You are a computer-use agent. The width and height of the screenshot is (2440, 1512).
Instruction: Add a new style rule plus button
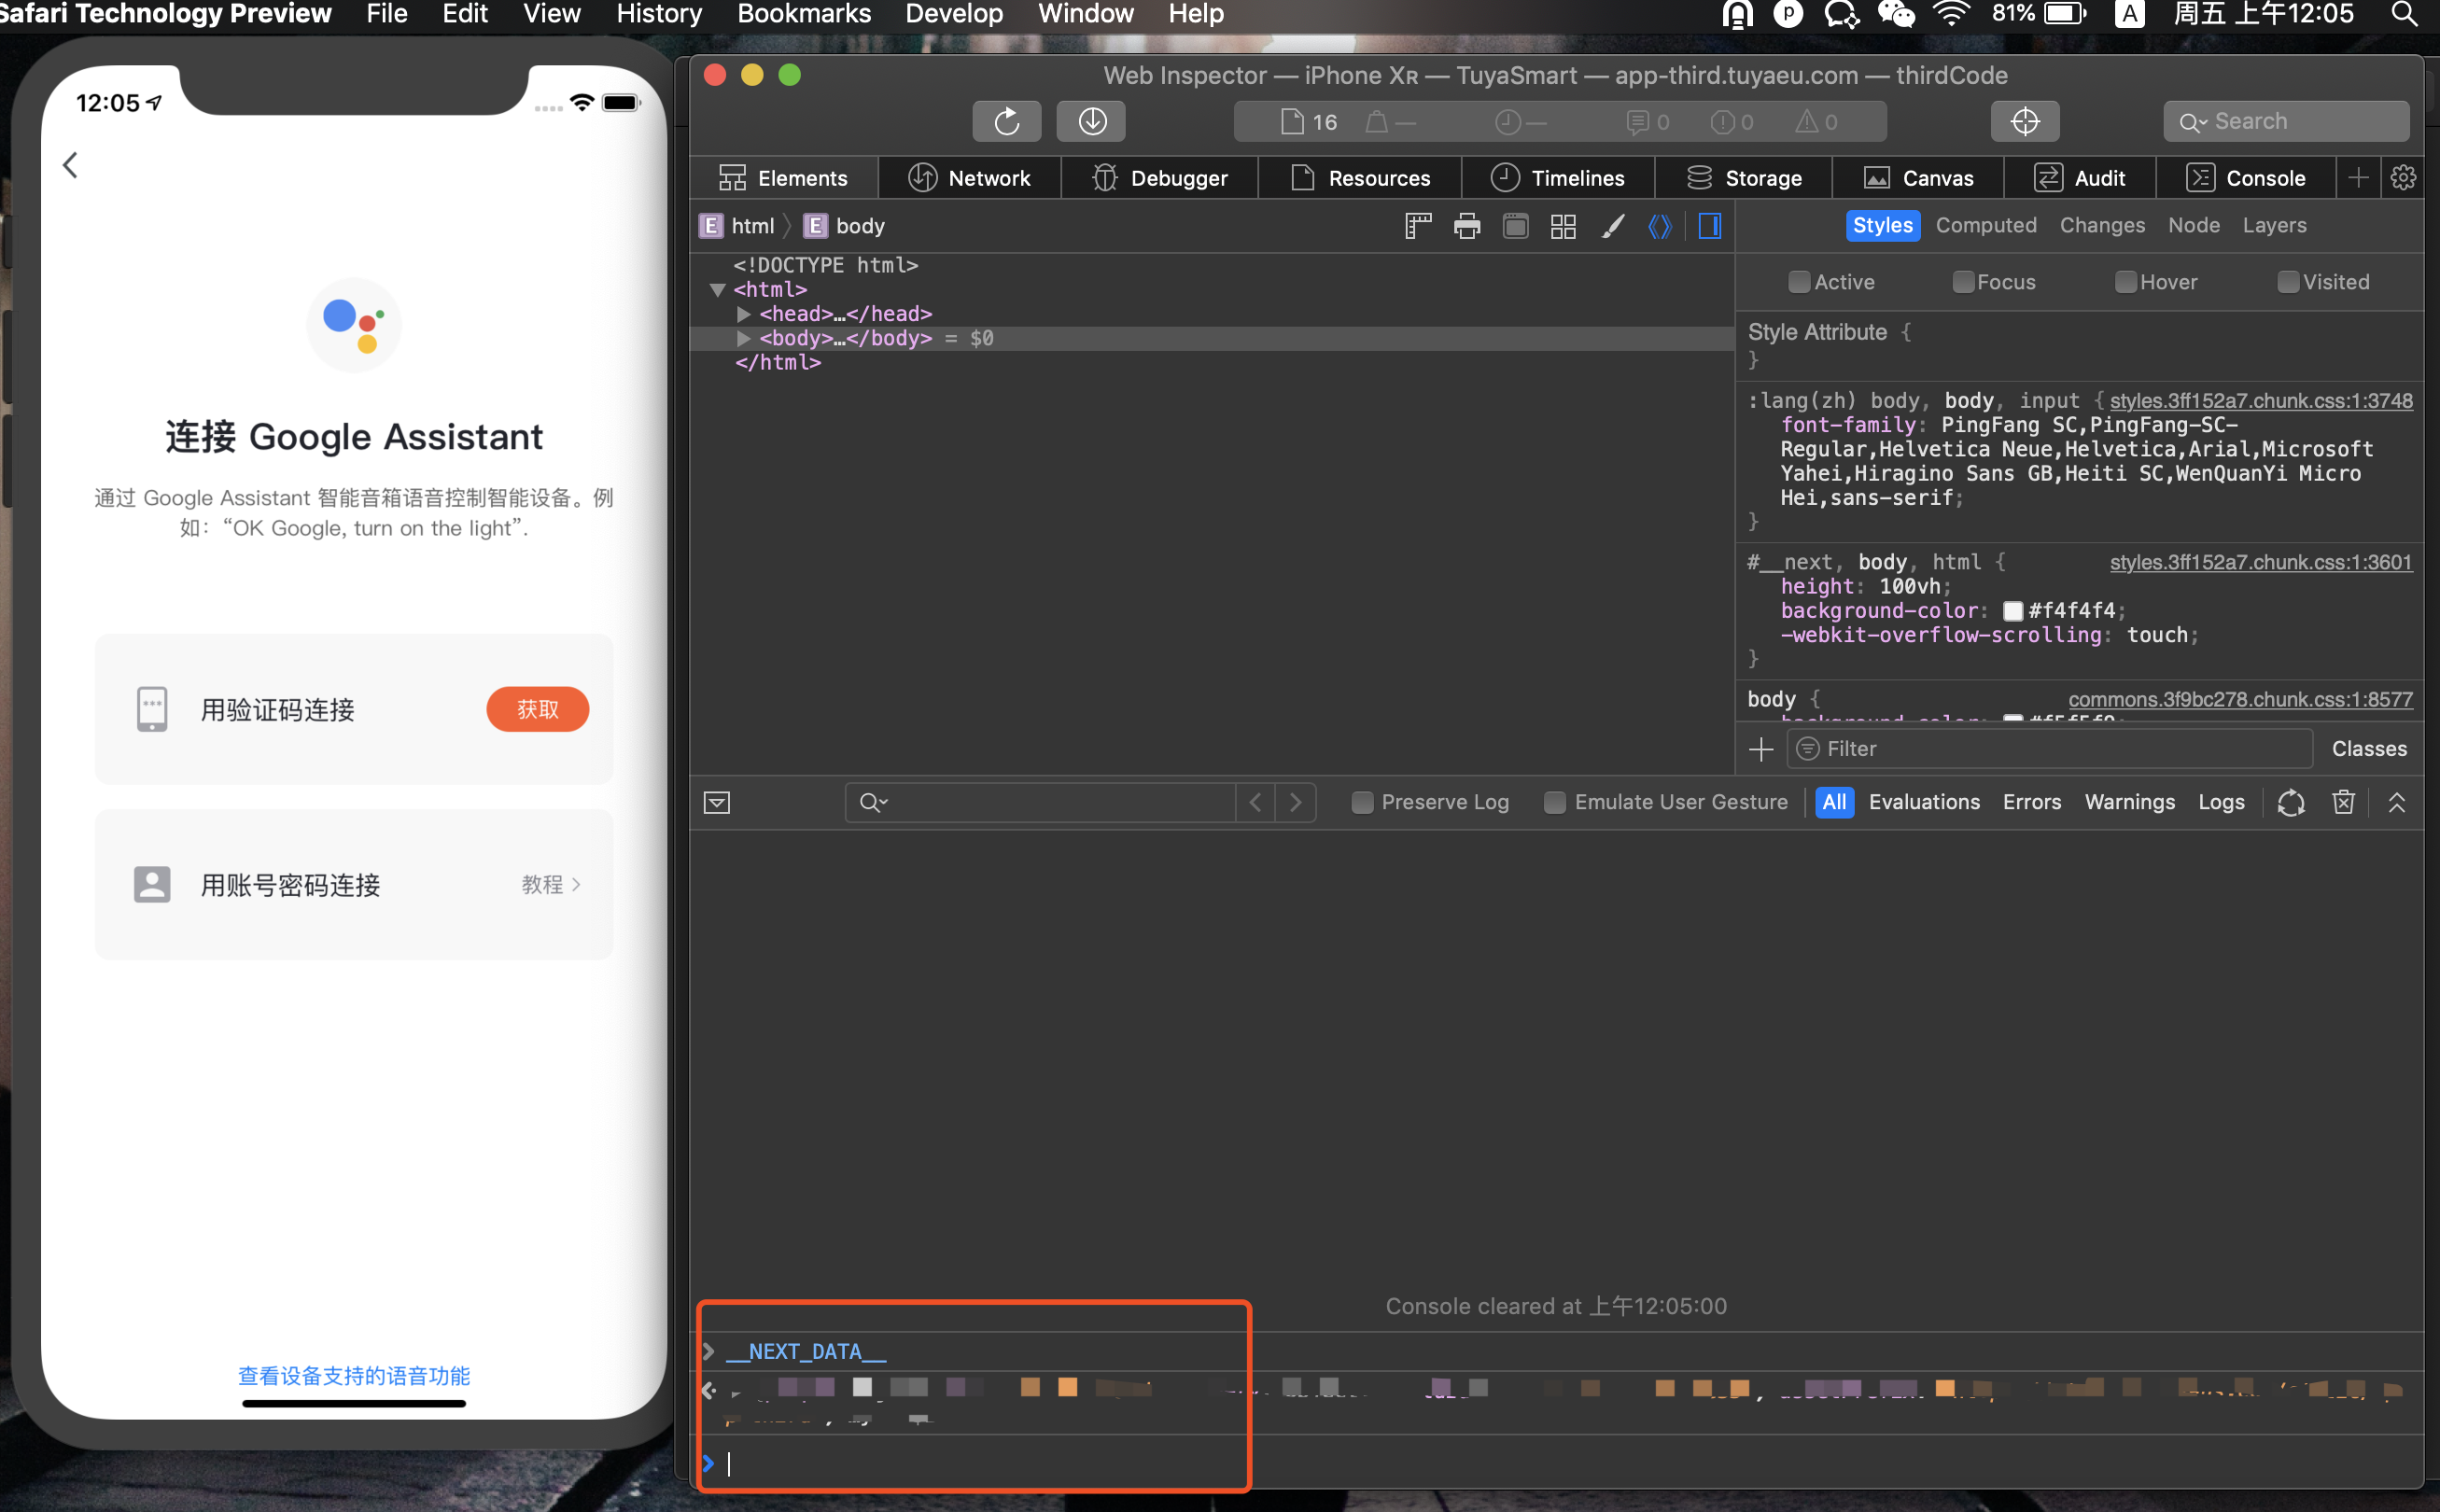click(x=1761, y=749)
